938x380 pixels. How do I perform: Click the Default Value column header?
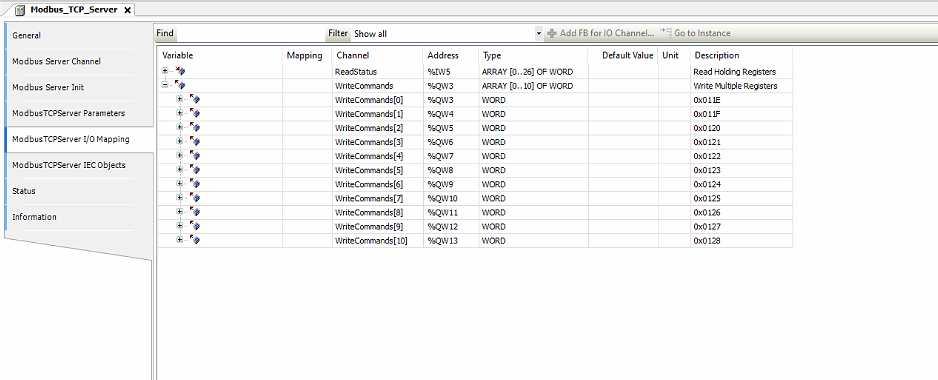pos(623,55)
